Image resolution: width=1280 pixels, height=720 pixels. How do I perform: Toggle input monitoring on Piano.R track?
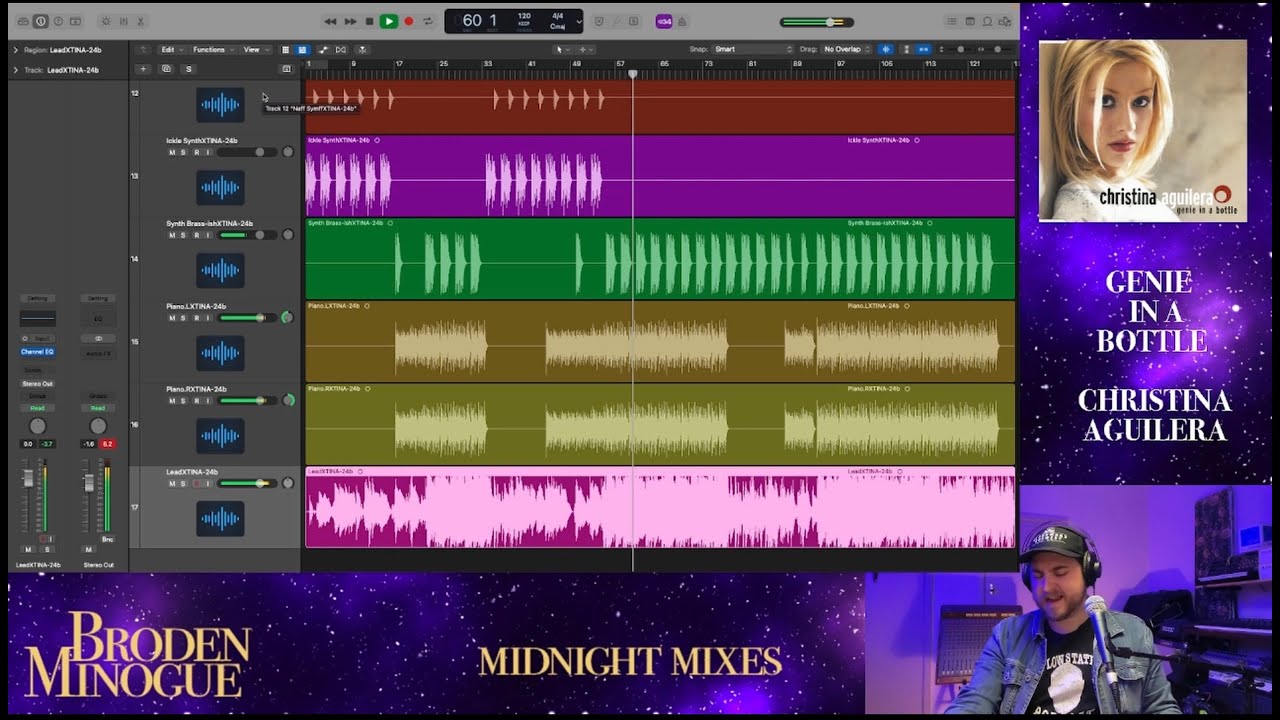click(x=208, y=401)
